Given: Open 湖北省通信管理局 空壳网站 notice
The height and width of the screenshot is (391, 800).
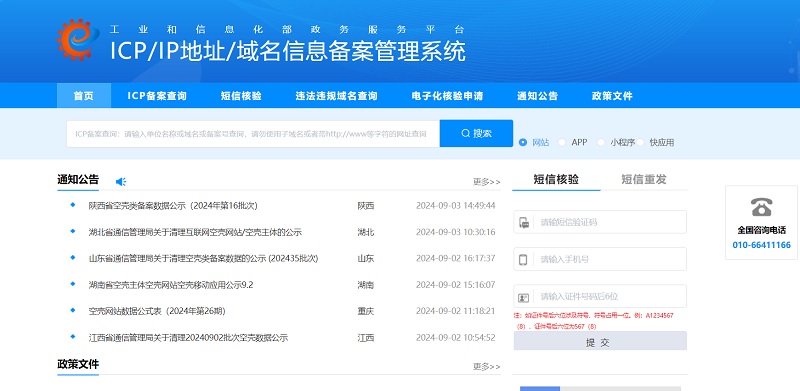Looking at the screenshot, I should point(195,232).
